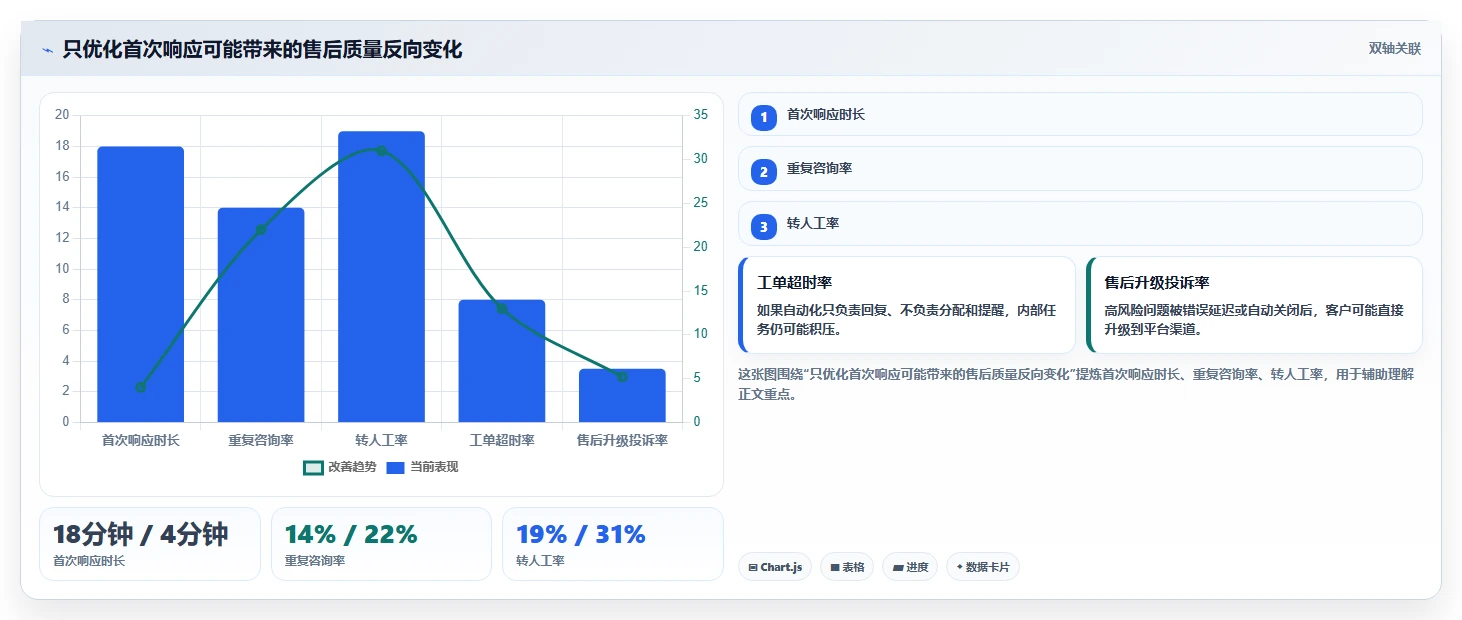Click x-axis label 售后升级投诉率
This screenshot has width=1462, height=620.
(x=622, y=440)
